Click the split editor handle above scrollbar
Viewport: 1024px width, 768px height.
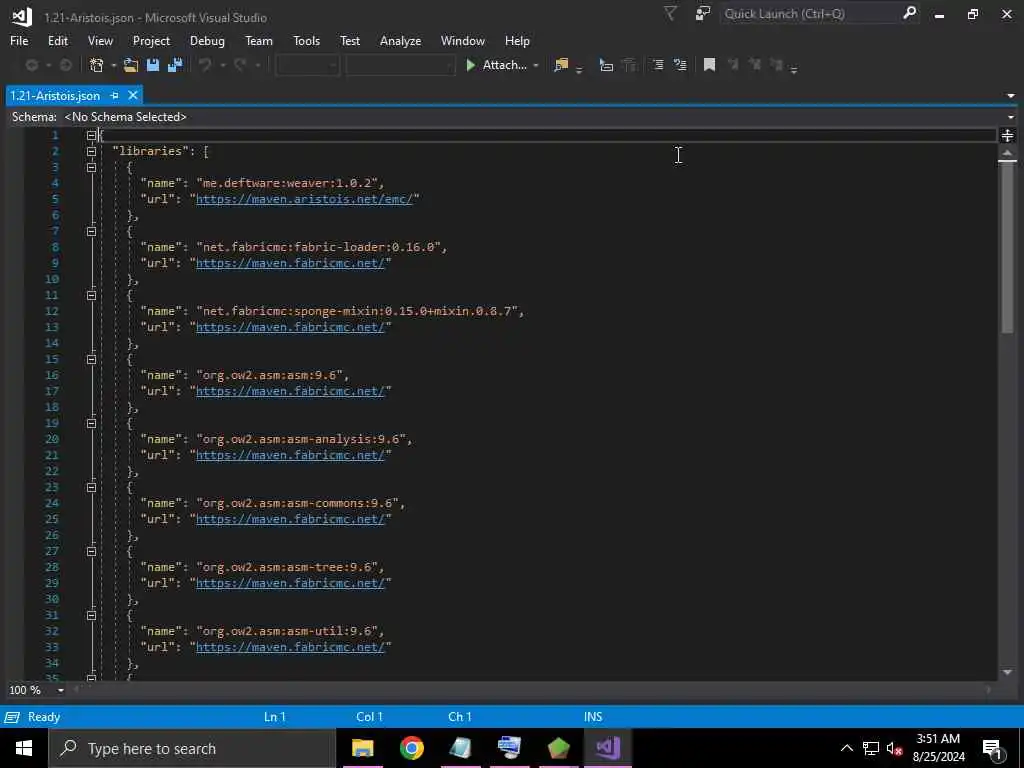pos(1007,135)
